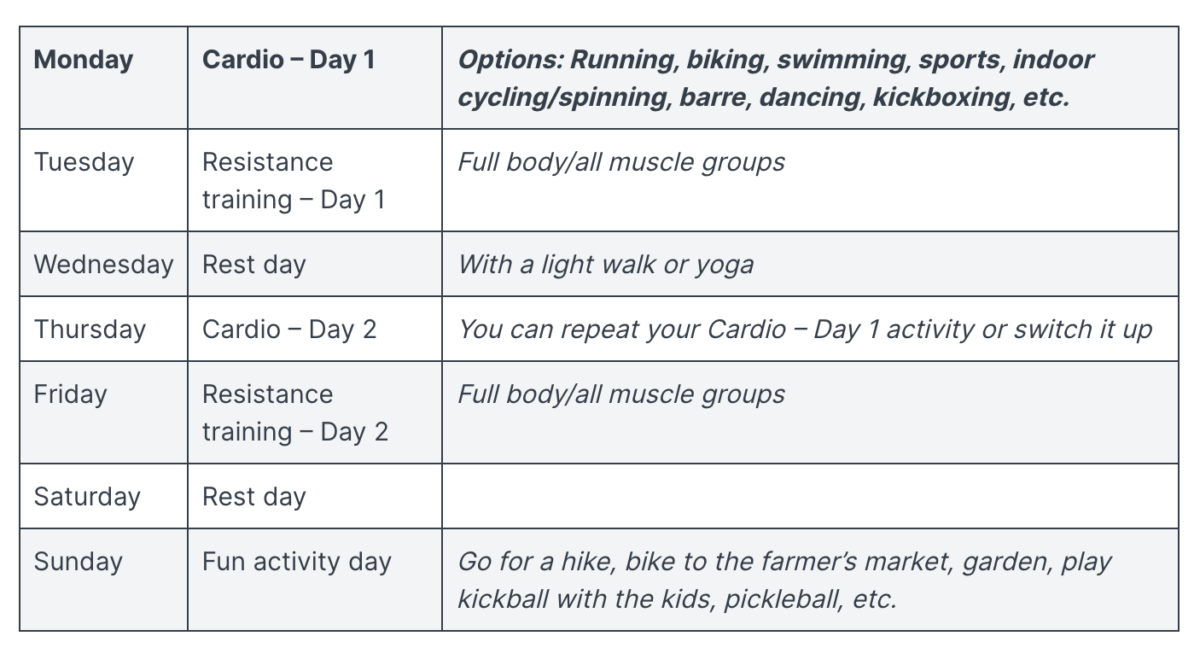Click the repeat your Cardio activity text
The image size is (1200, 671).
pos(805,329)
